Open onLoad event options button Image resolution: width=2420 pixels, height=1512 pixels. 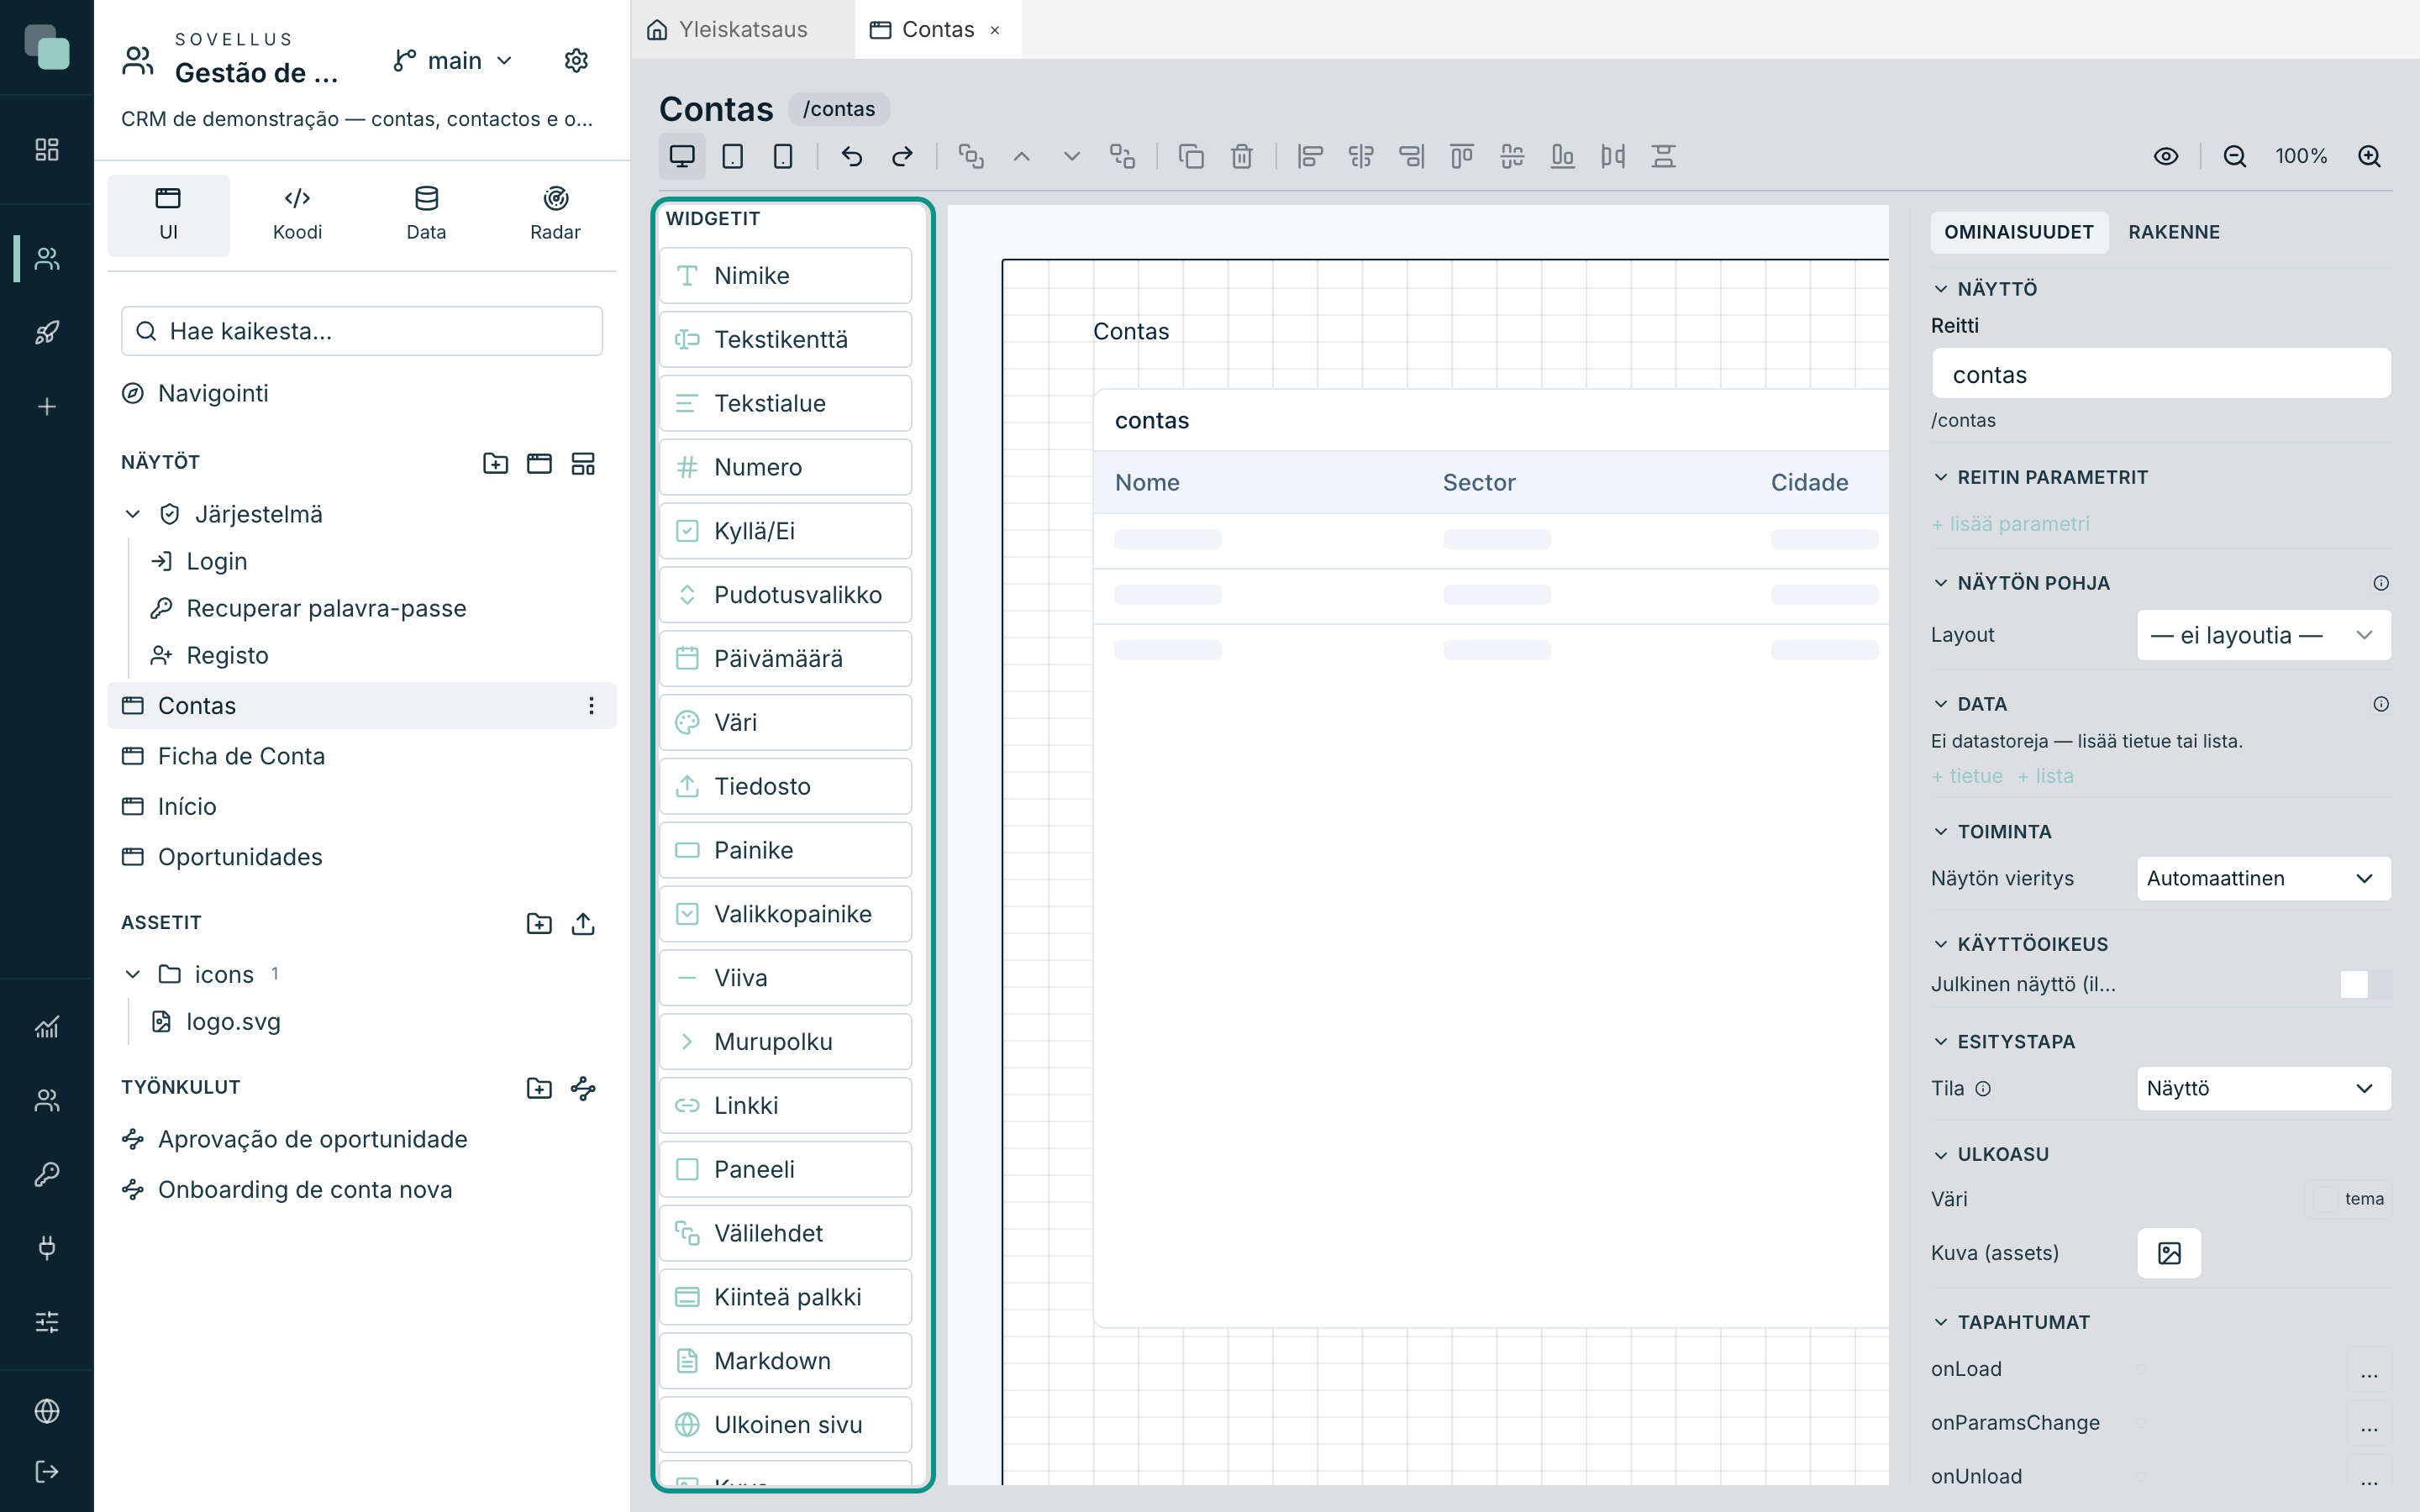pyautogui.click(x=2369, y=1369)
